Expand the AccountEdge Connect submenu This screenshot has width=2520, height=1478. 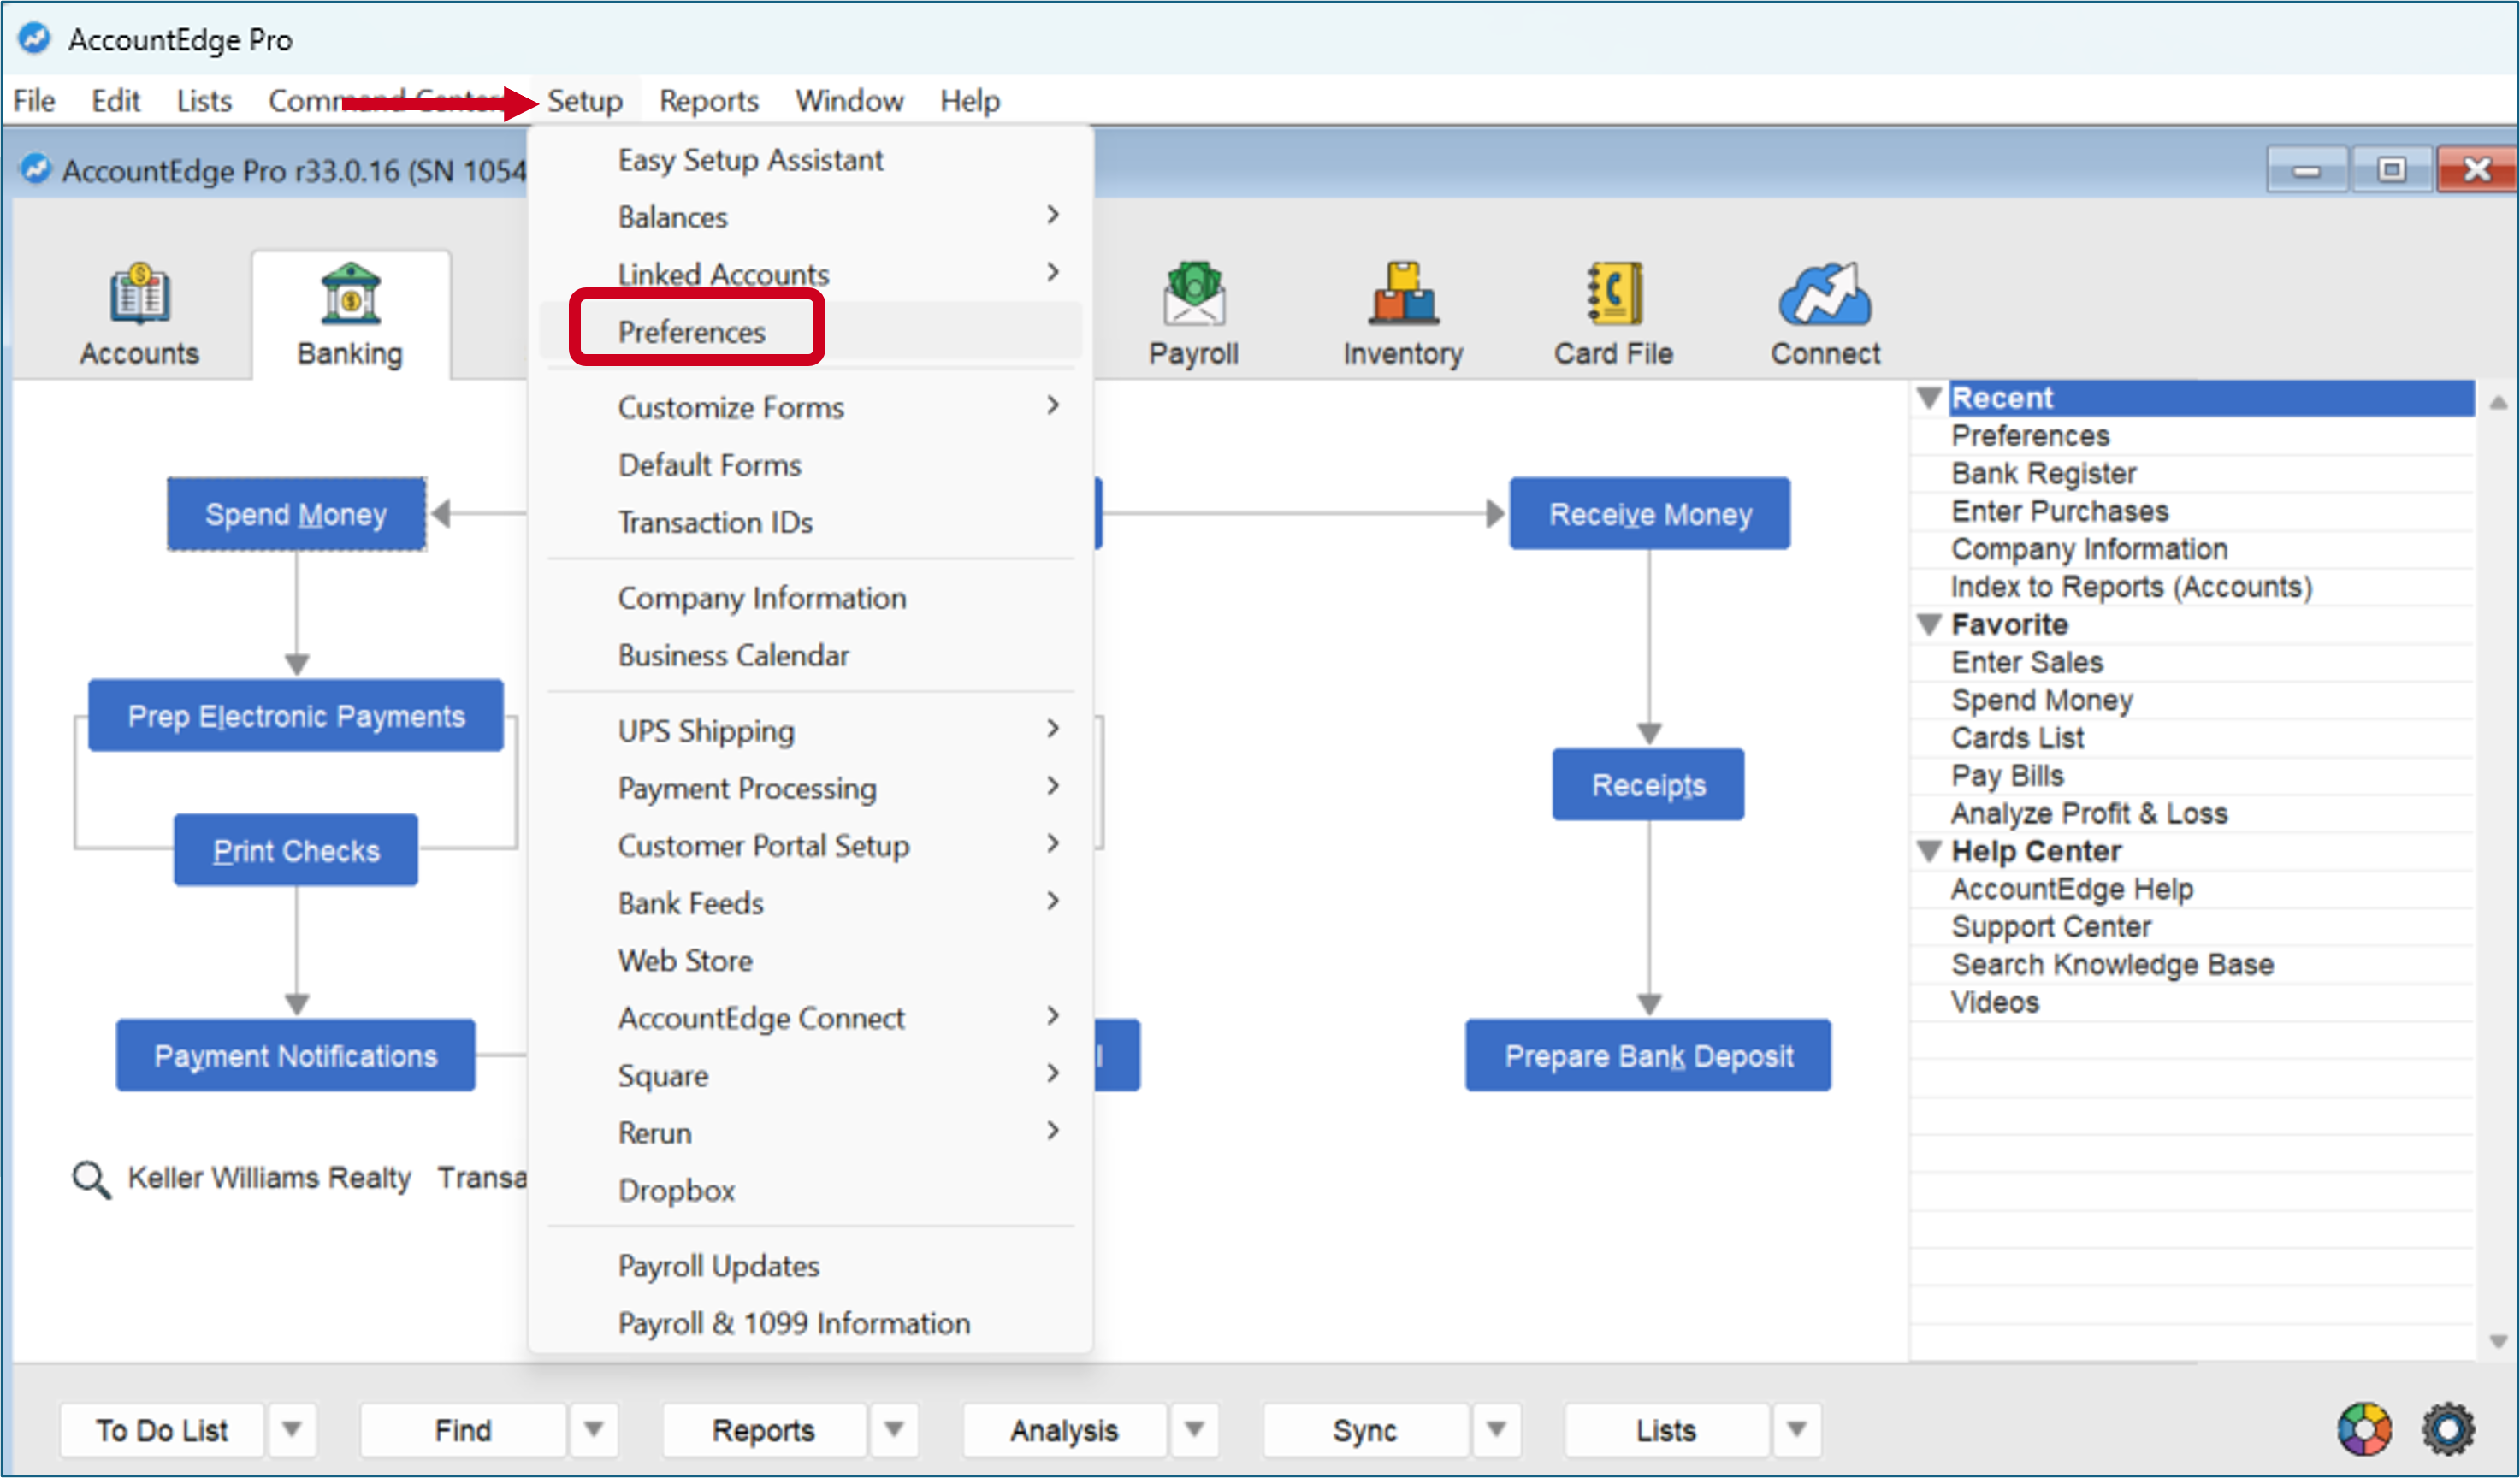[810, 1018]
